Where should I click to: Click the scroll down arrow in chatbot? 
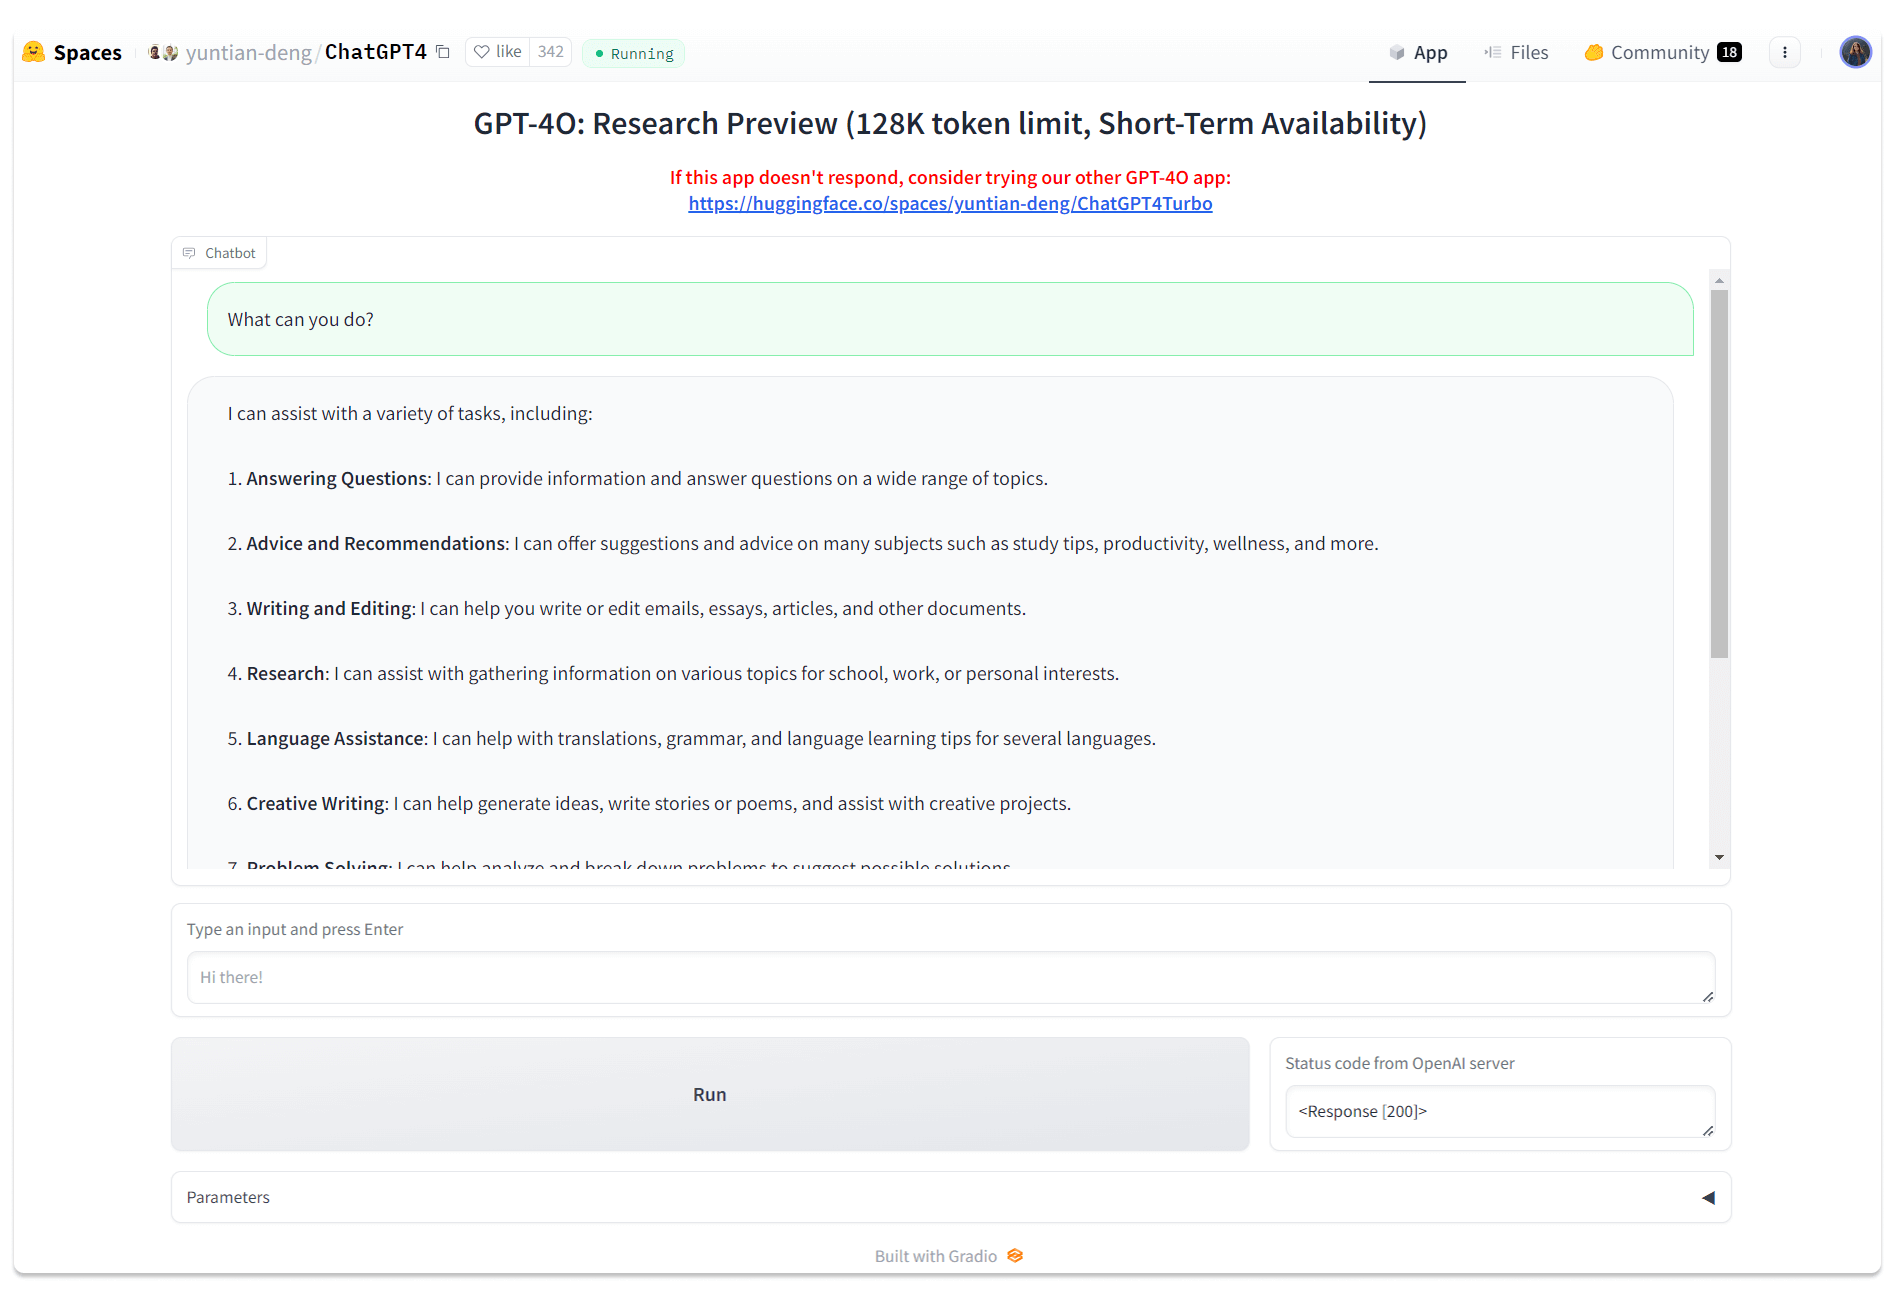(x=1719, y=857)
